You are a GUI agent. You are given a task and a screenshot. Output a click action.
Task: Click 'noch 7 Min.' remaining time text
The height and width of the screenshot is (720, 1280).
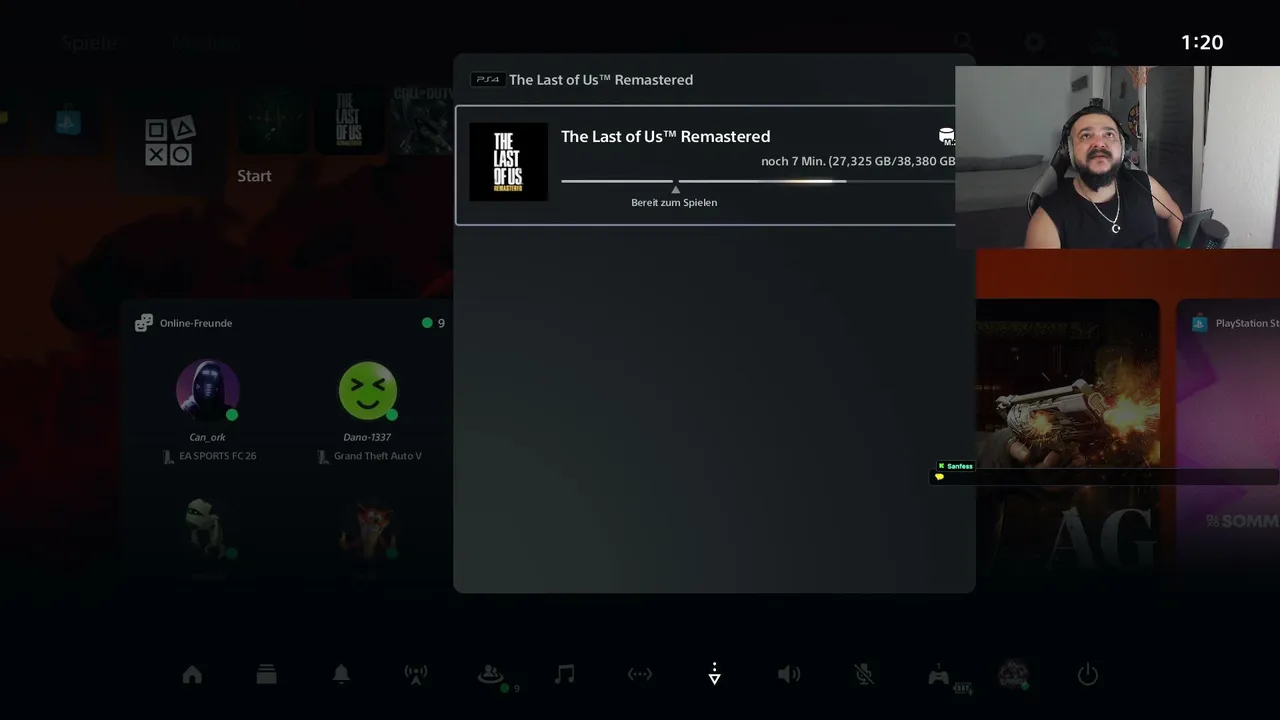(x=793, y=161)
